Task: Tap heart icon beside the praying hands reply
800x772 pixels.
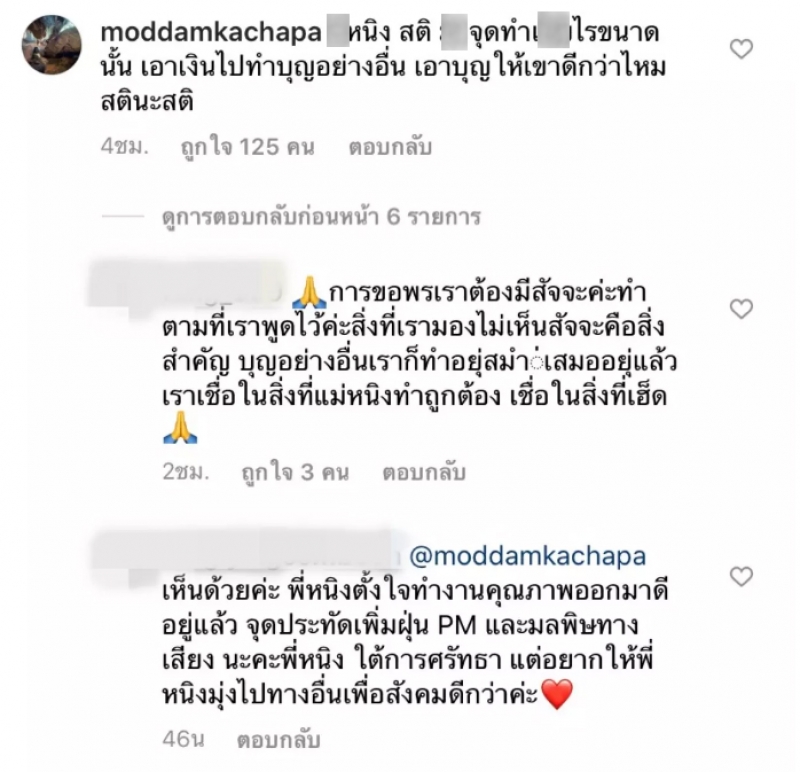Action: (741, 309)
